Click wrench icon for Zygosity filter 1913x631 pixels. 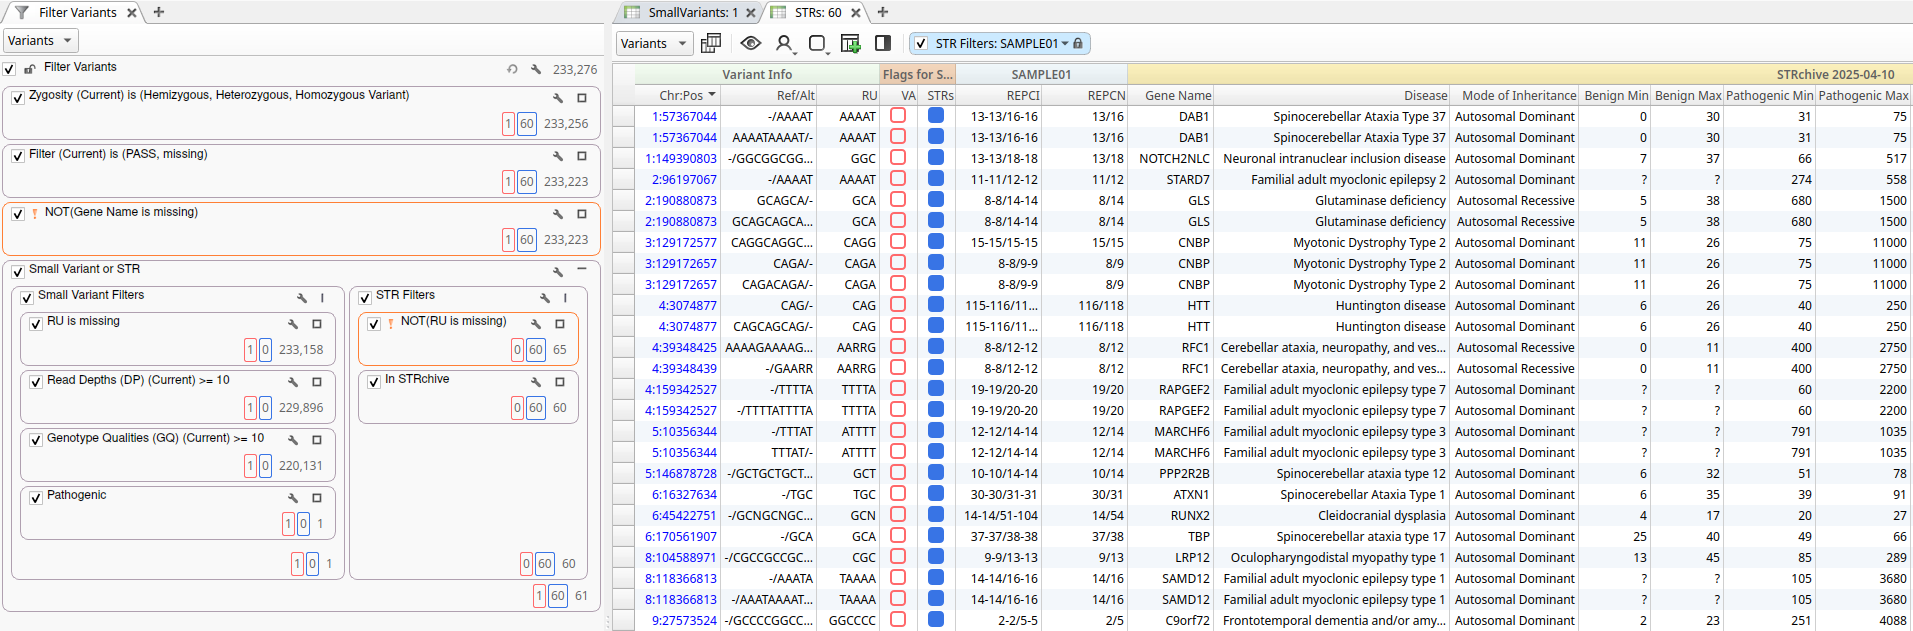tap(558, 98)
